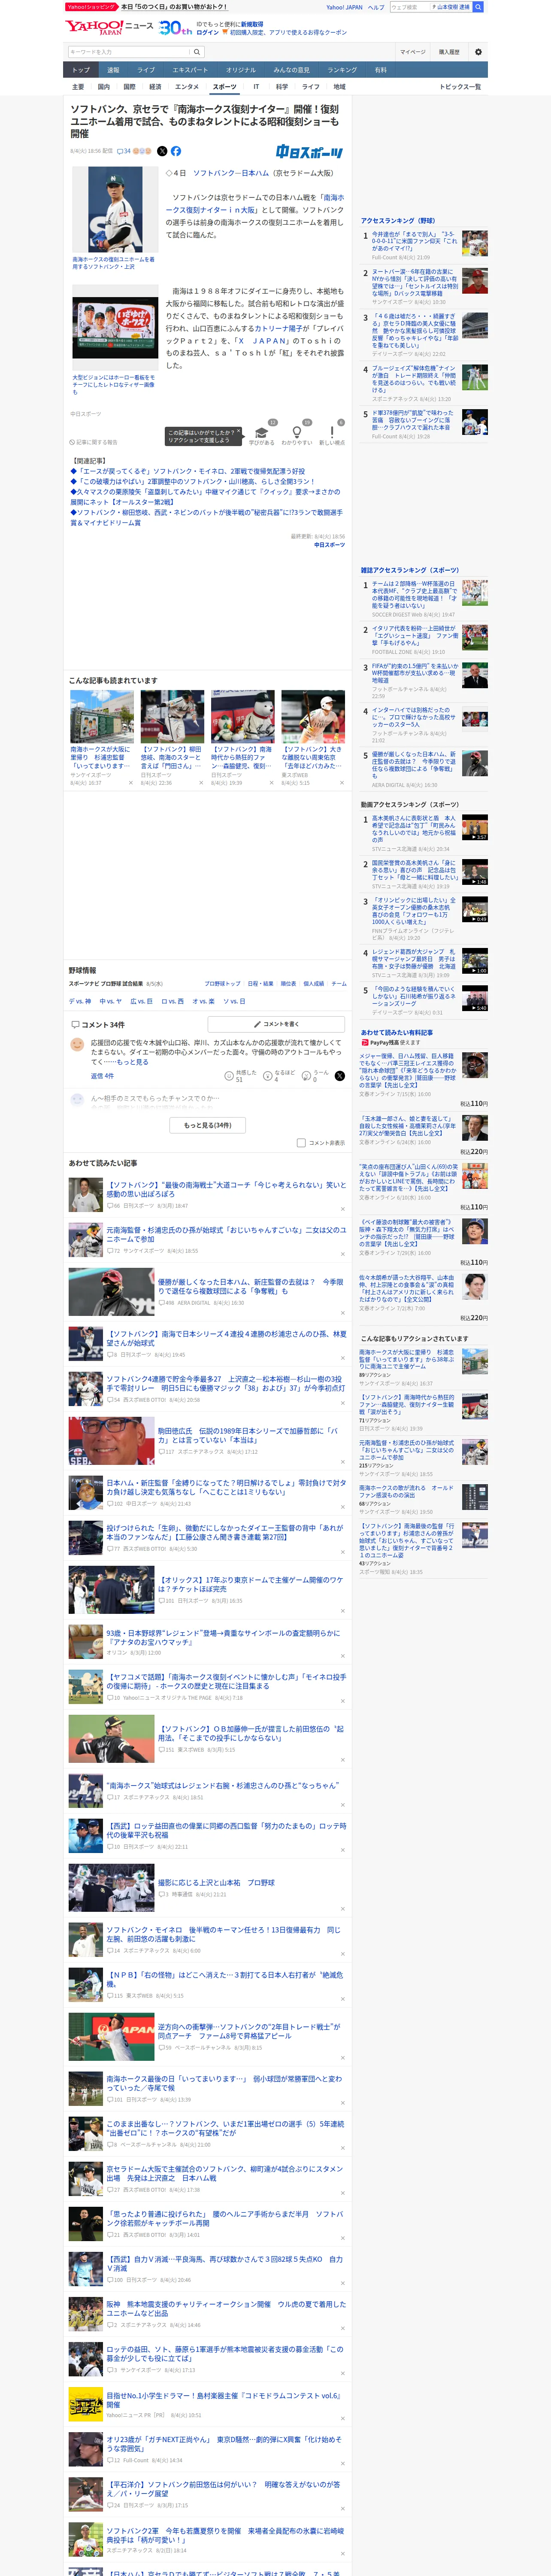Select 速報 tab in main navigation
The image size is (551, 2576).
click(x=113, y=70)
